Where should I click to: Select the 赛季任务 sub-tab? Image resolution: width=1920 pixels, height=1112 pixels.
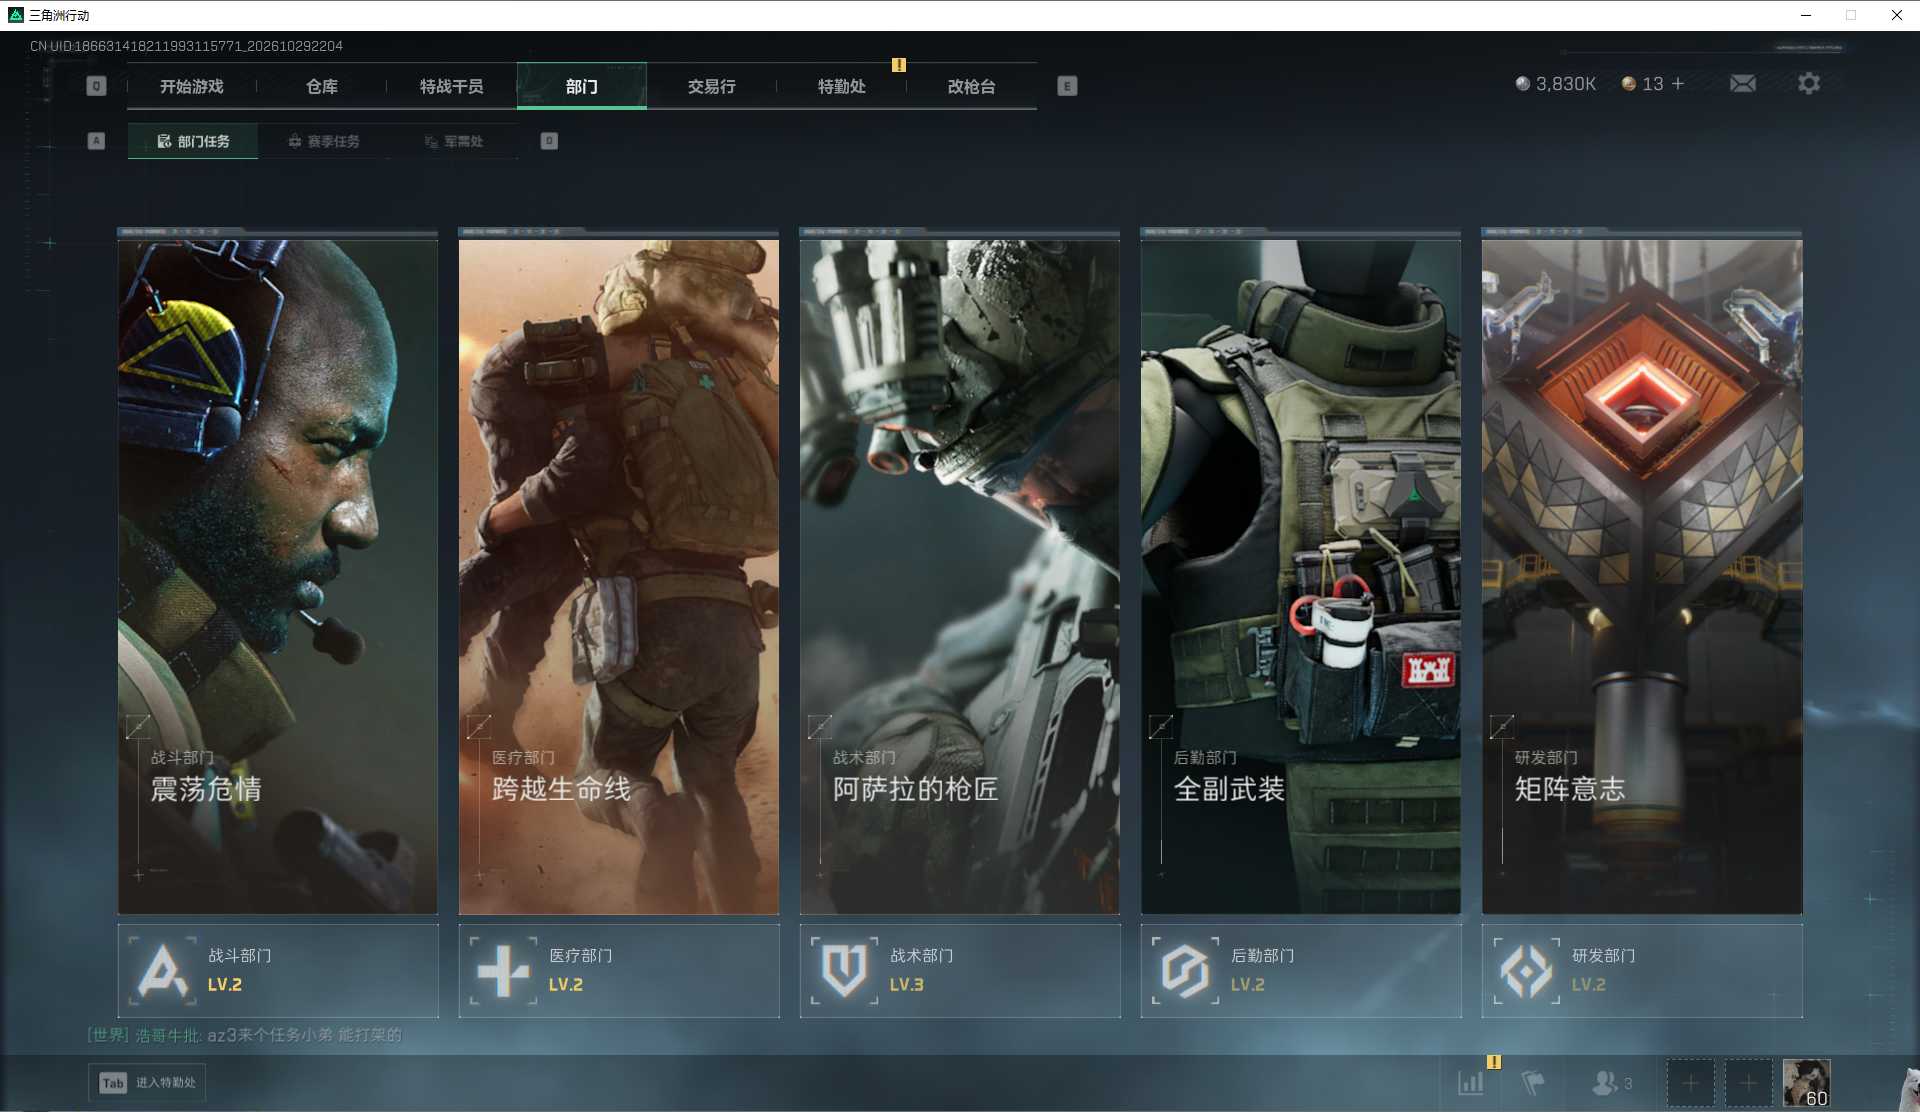(324, 141)
